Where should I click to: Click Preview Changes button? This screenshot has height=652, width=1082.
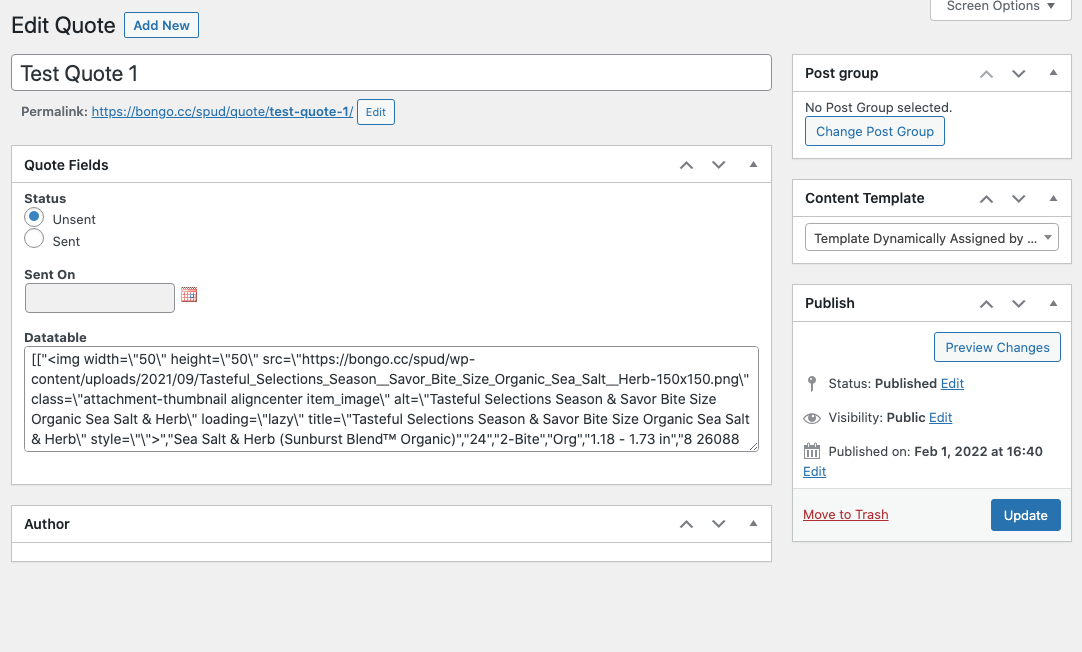pos(997,348)
